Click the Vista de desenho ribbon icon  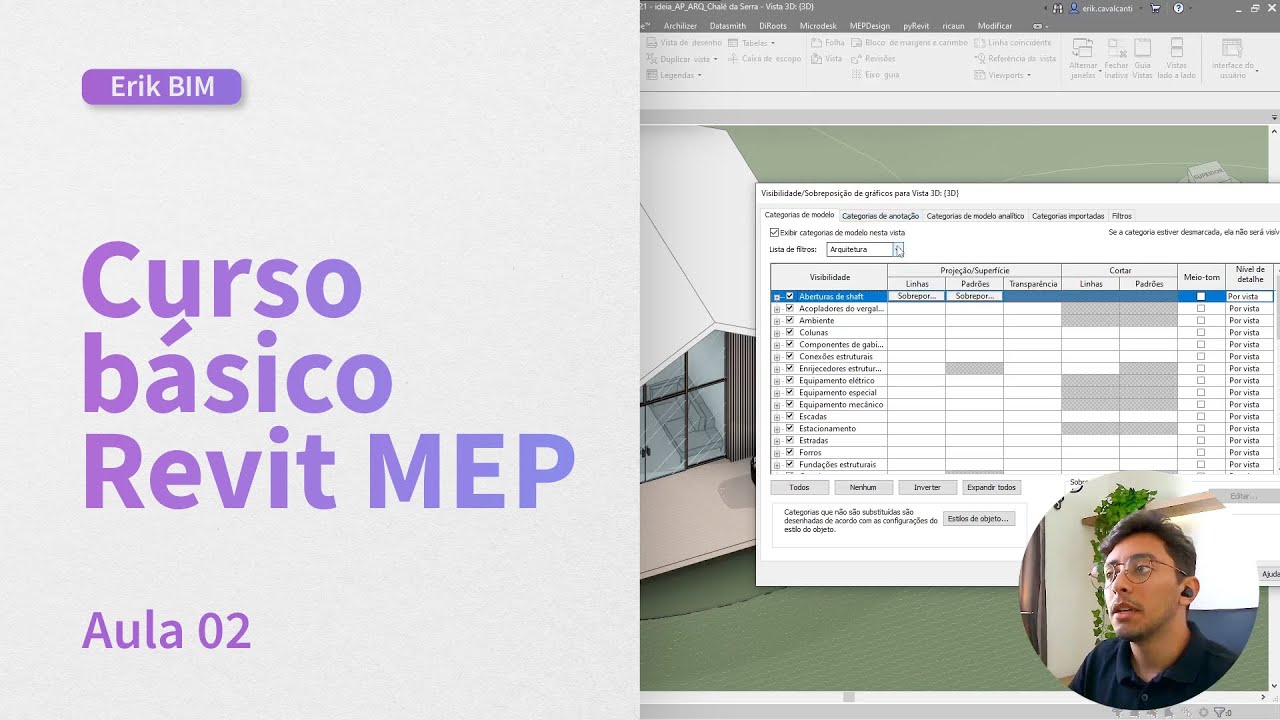(x=652, y=43)
